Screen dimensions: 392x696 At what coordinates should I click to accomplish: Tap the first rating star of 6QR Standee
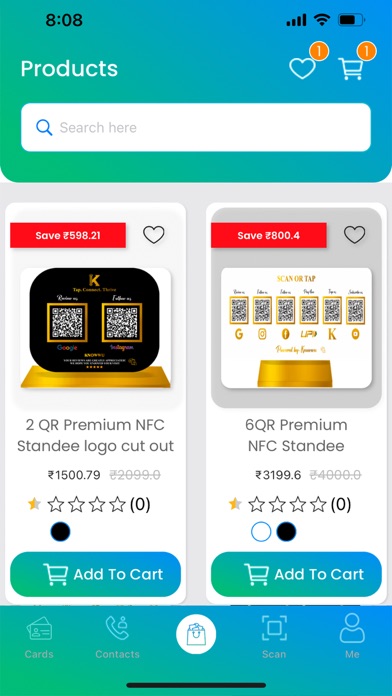coord(235,504)
